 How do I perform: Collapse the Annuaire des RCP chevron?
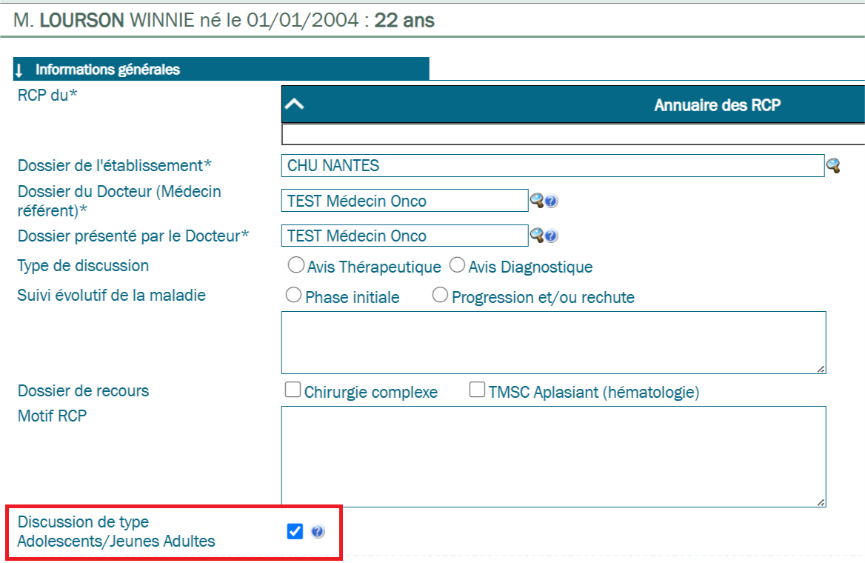tap(295, 105)
